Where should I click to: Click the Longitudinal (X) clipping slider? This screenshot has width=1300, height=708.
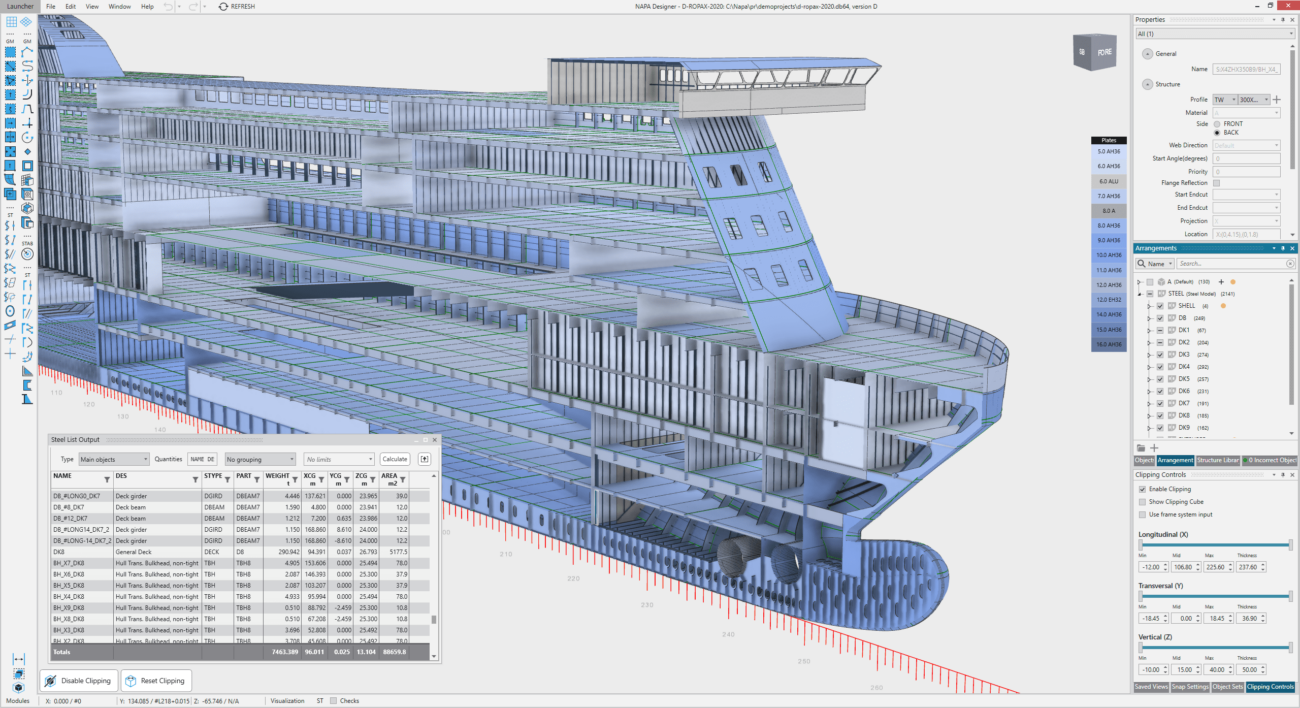click(1215, 545)
